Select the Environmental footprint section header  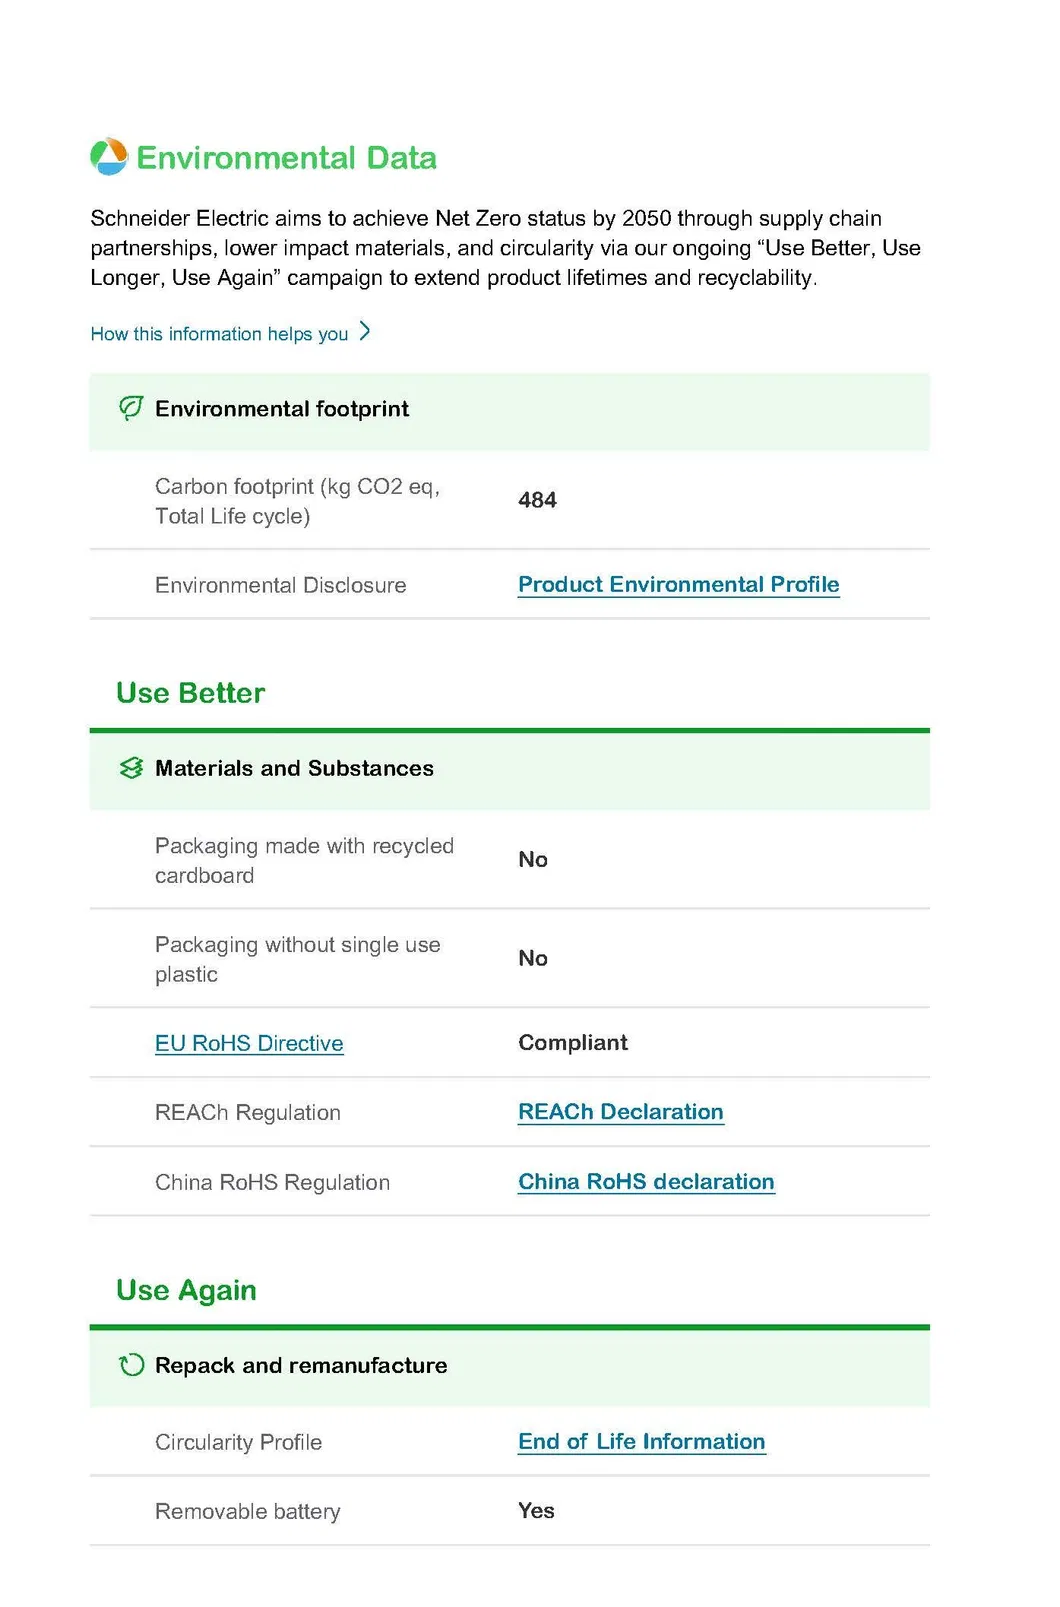click(x=510, y=411)
